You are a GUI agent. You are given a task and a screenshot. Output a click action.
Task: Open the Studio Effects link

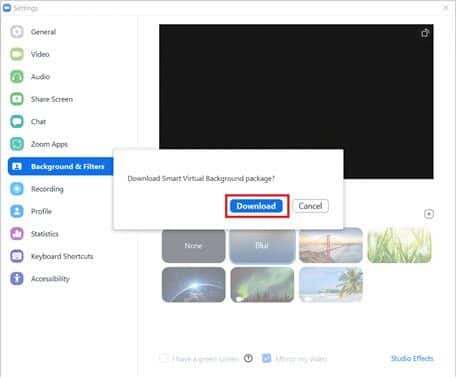click(412, 358)
